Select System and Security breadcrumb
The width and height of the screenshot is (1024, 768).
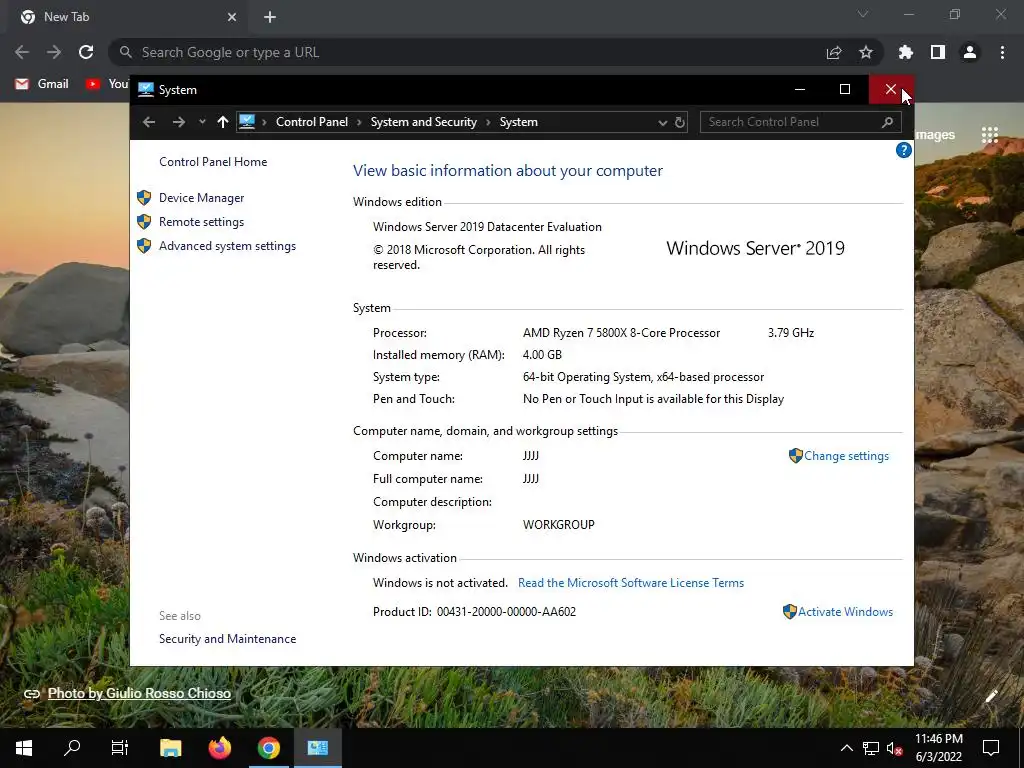click(423, 122)
